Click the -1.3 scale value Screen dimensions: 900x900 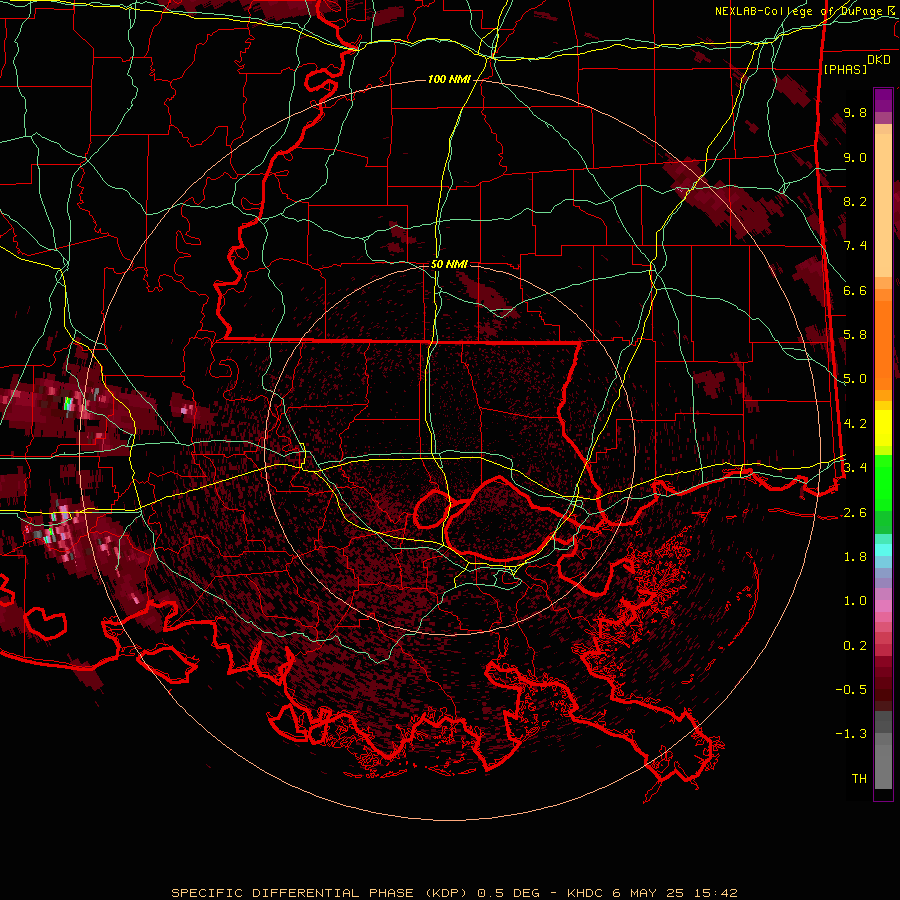pos(851,734)
